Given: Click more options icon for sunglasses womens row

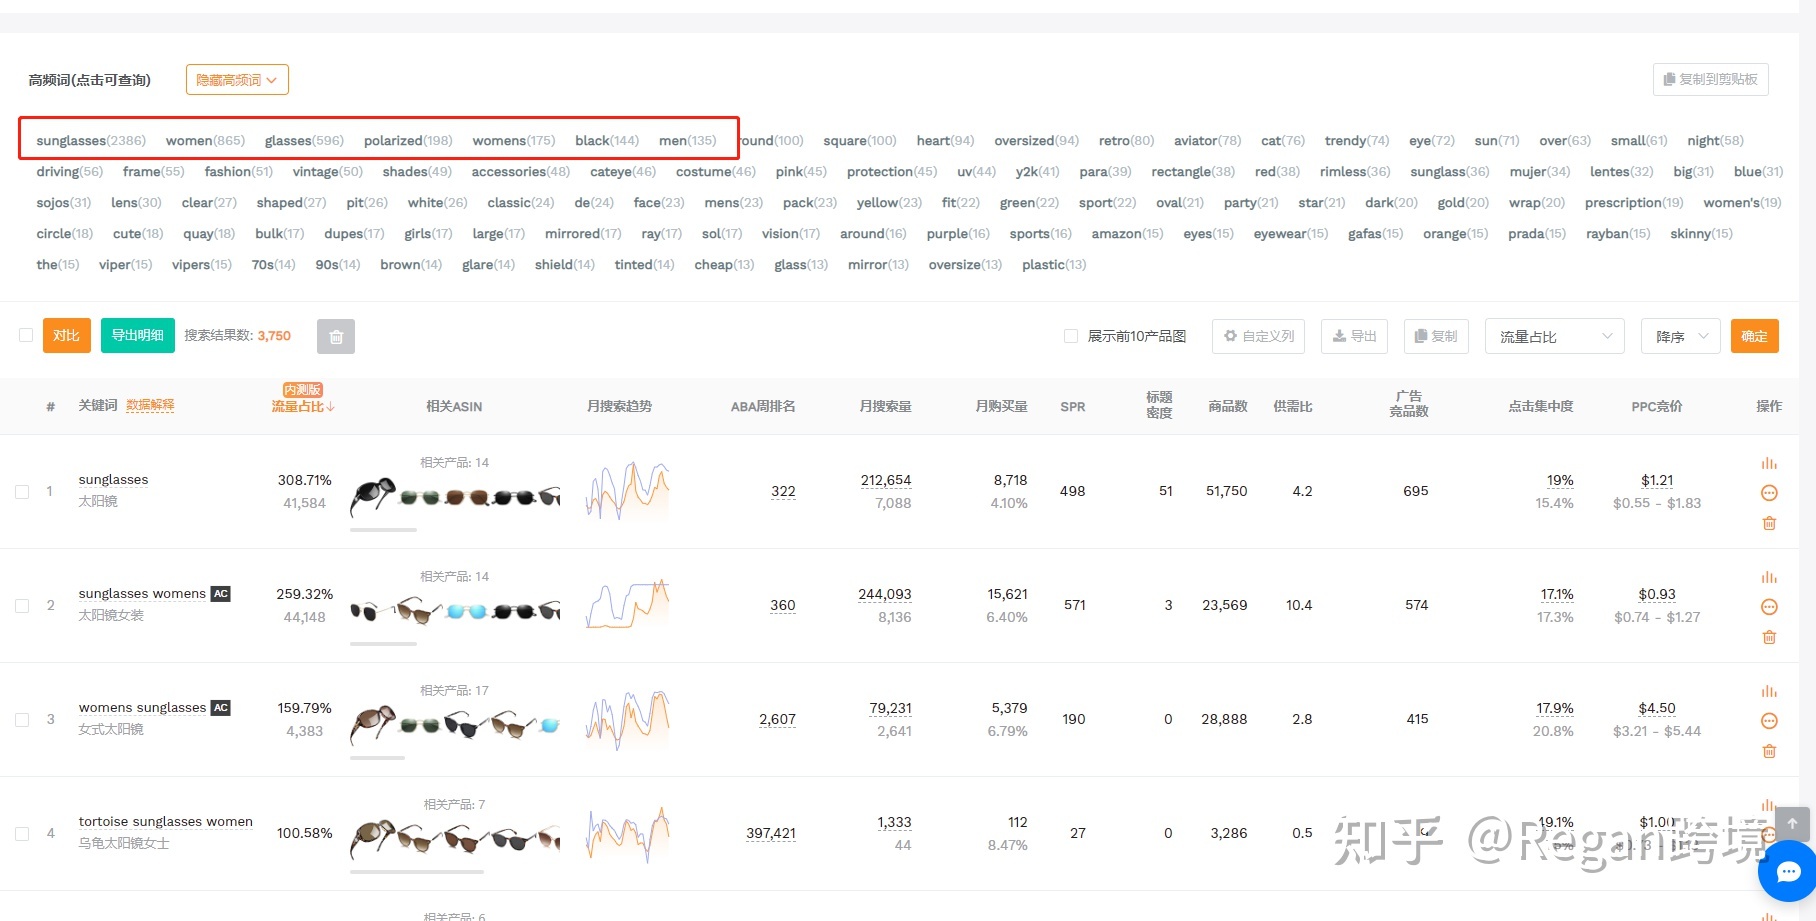Looking at the screenshot, I should (x=1769, y=607).
